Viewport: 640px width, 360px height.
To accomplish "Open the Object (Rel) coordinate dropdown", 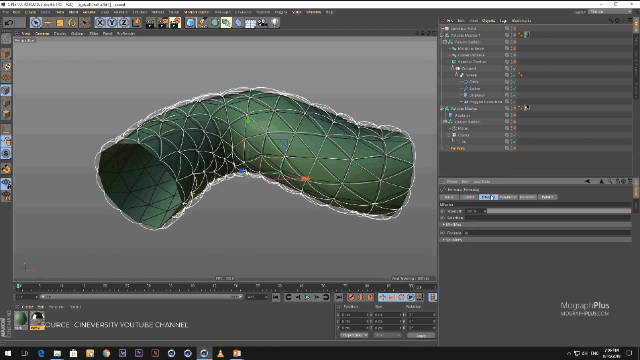I will pyautogui.click(x=354, y=336).
